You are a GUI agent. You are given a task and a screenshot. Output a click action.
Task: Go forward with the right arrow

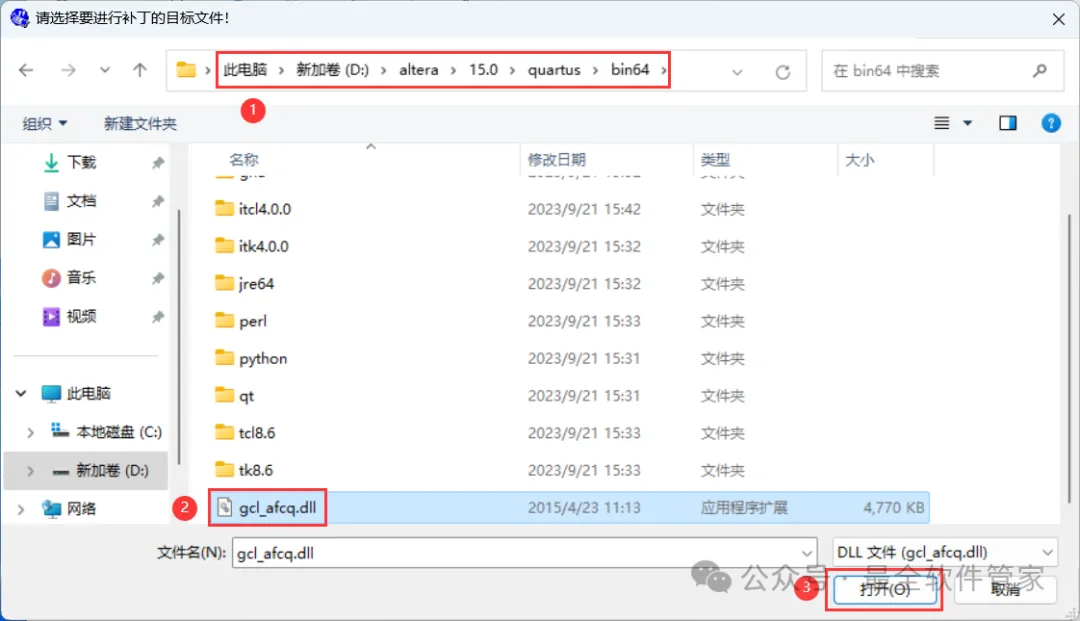[x=68, y=70]
